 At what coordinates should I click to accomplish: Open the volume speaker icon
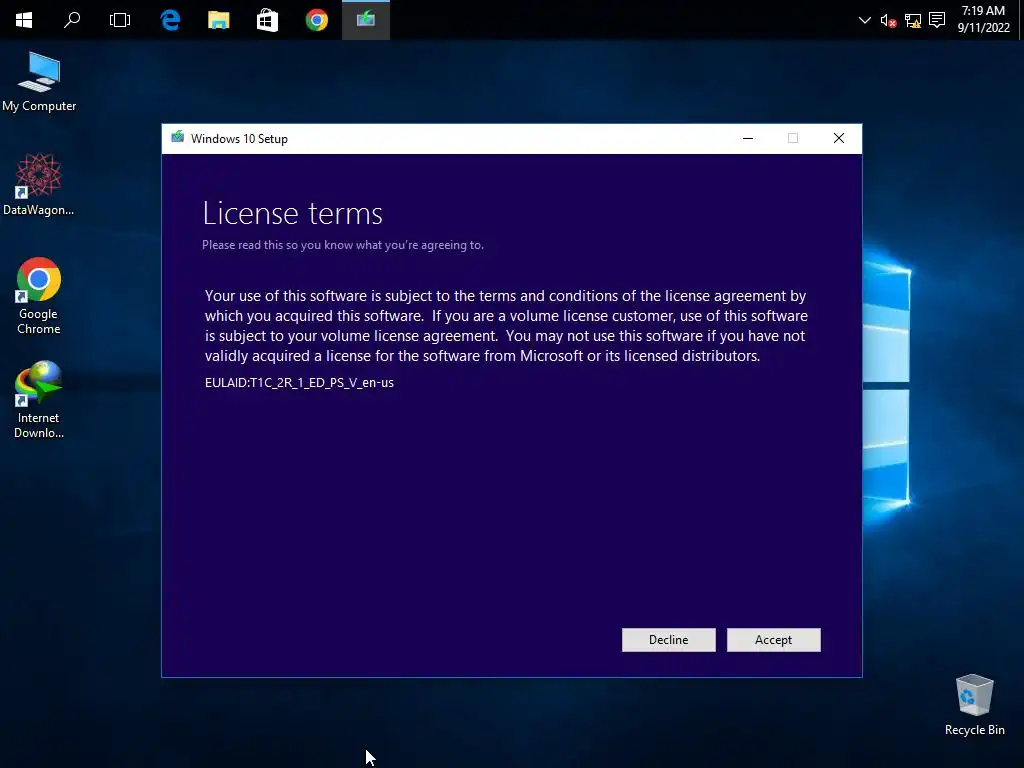(x=888, y=21)
